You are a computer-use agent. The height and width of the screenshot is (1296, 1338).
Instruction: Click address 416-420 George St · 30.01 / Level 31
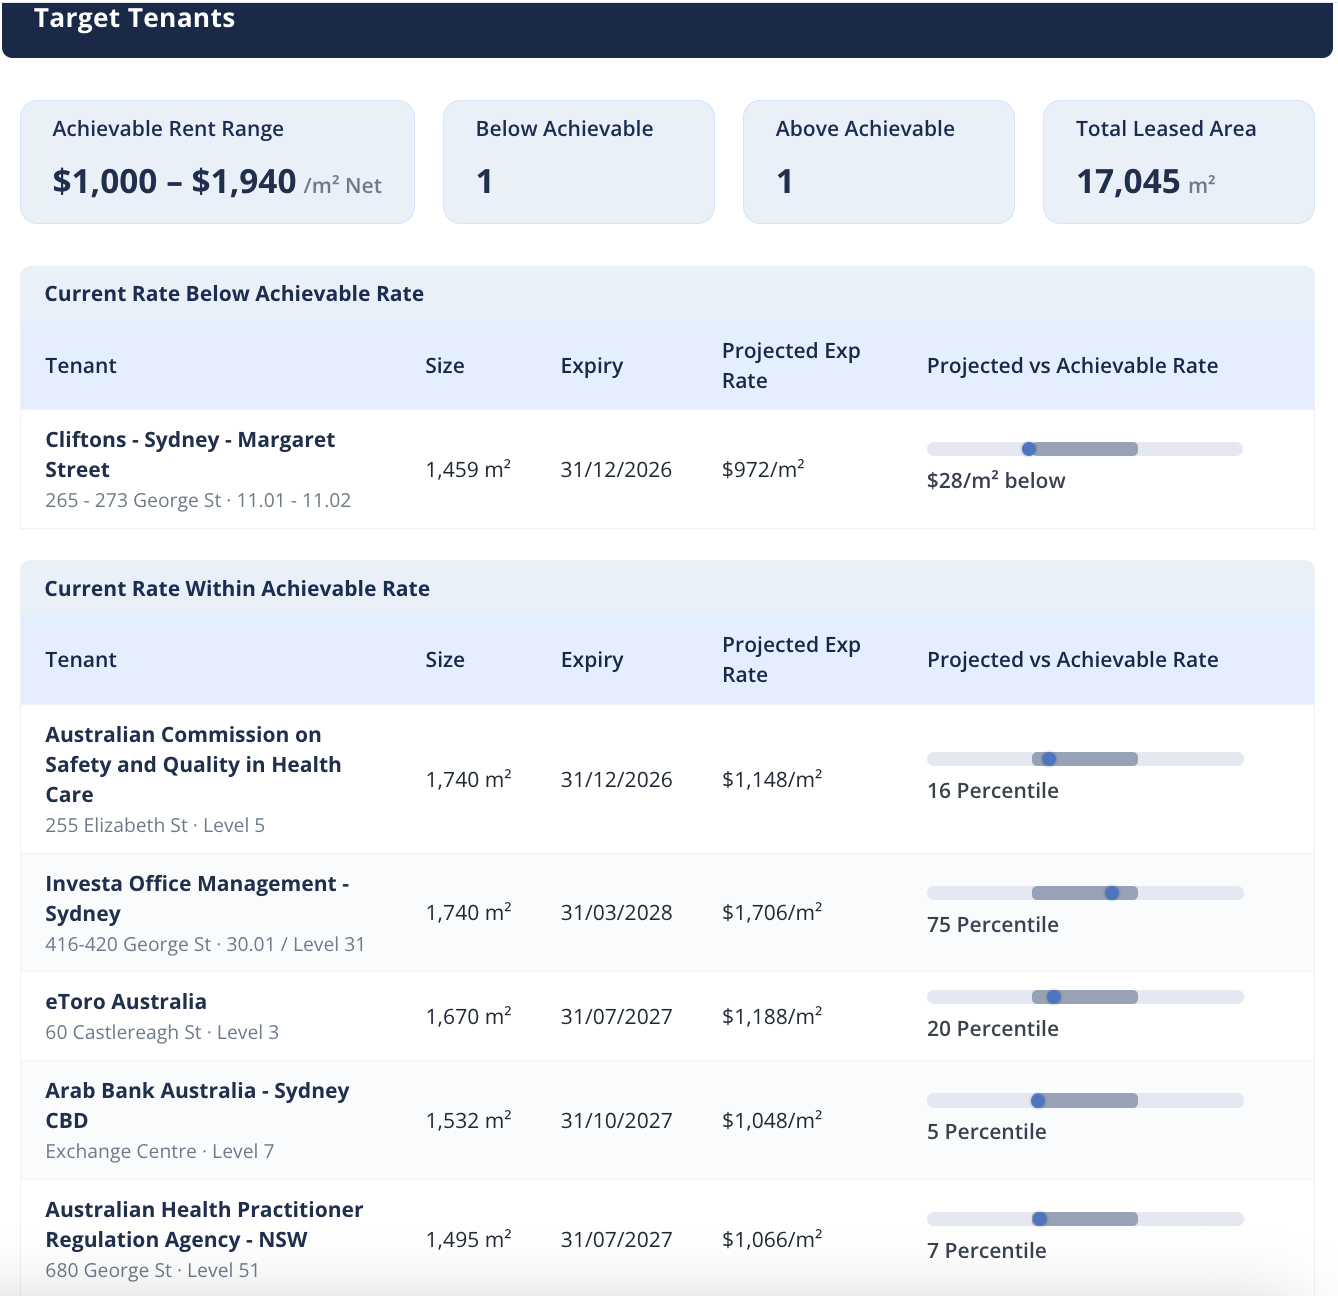(205, 945)
